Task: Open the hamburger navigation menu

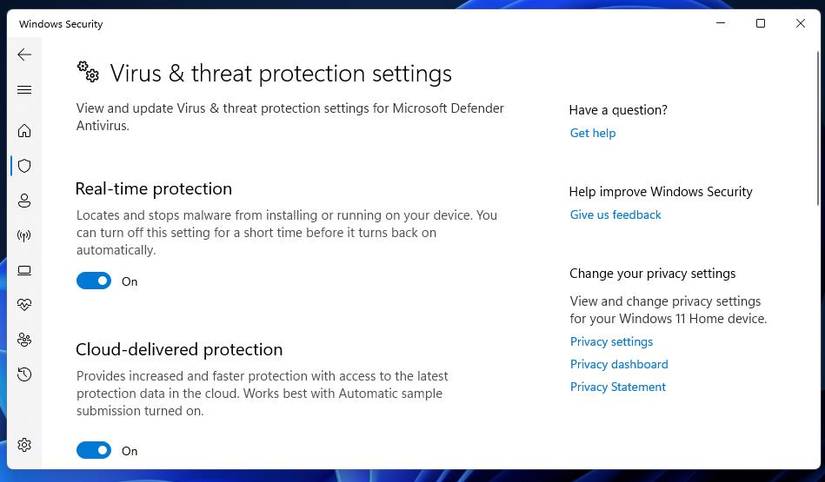Action: click(x=24, y=90)
